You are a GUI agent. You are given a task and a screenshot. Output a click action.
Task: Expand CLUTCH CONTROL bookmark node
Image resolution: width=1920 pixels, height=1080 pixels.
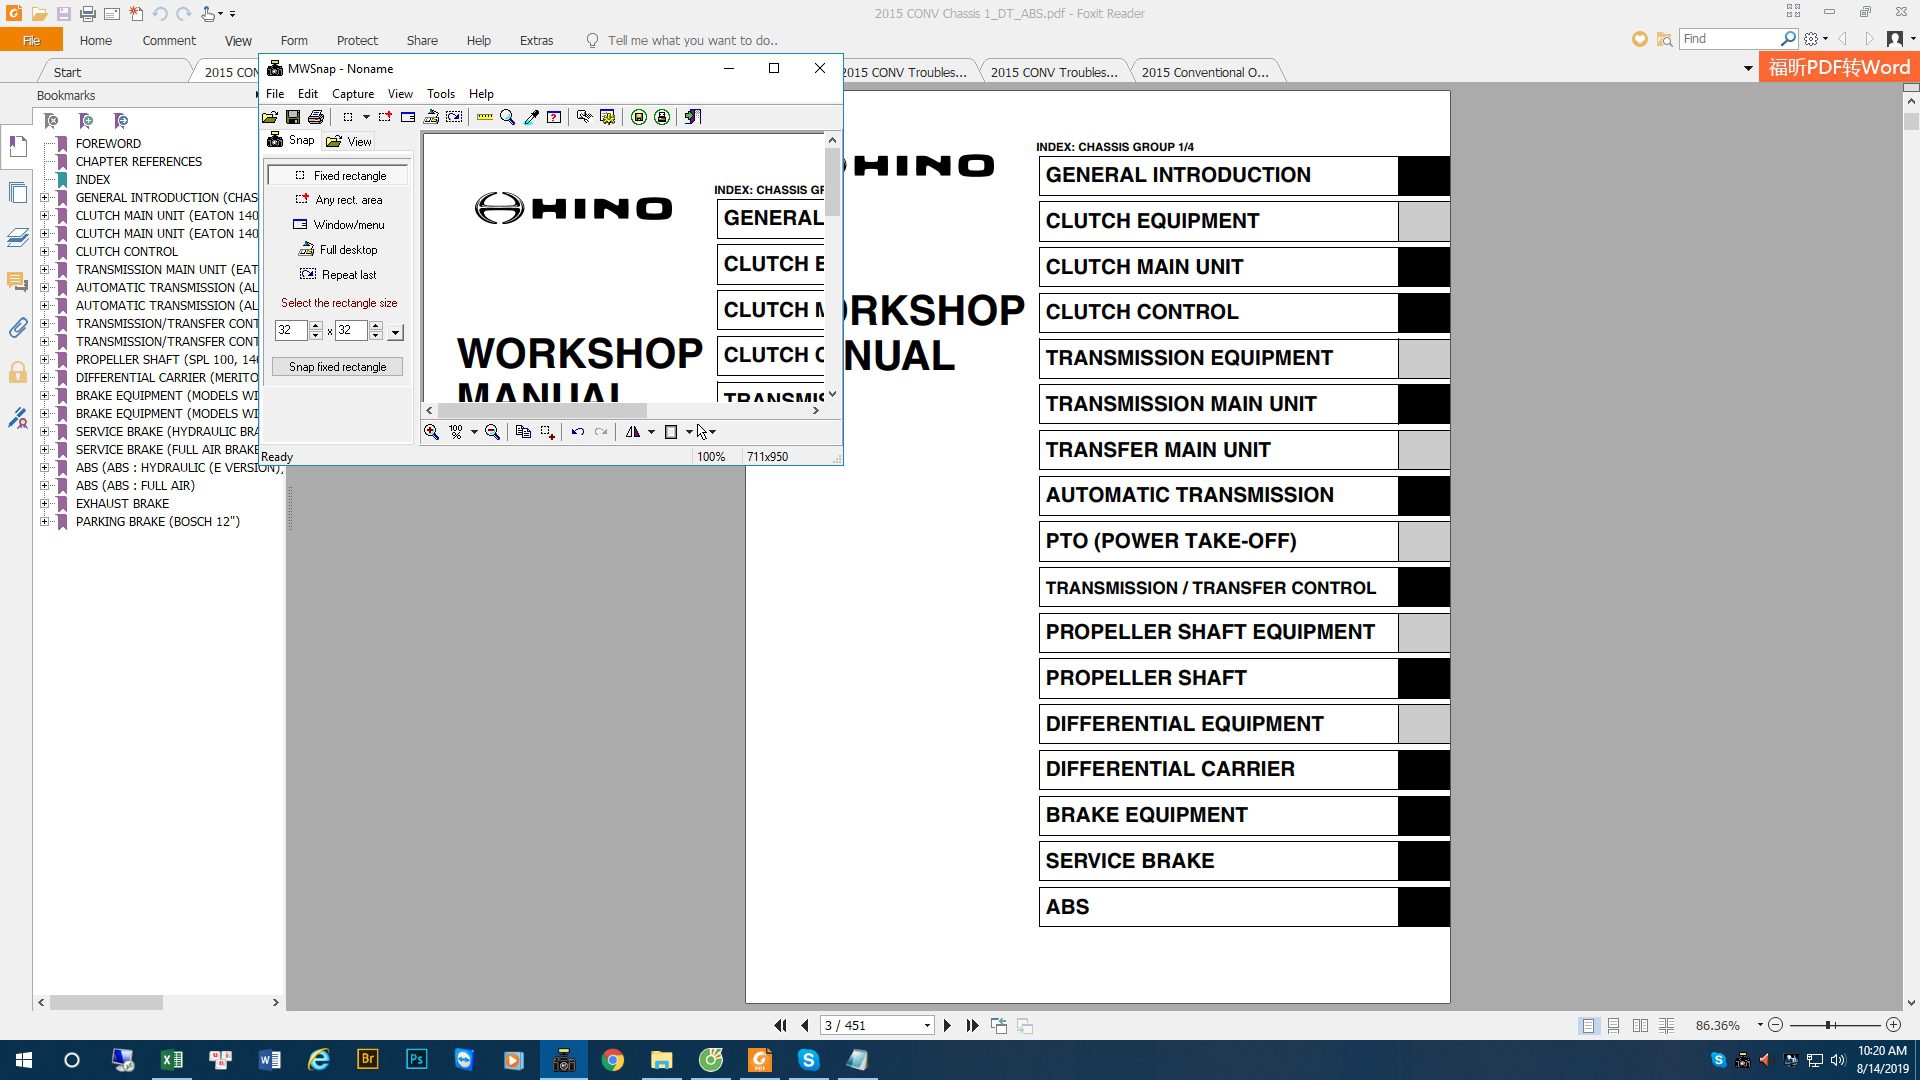pyautogui.click(x=44, y=252)
